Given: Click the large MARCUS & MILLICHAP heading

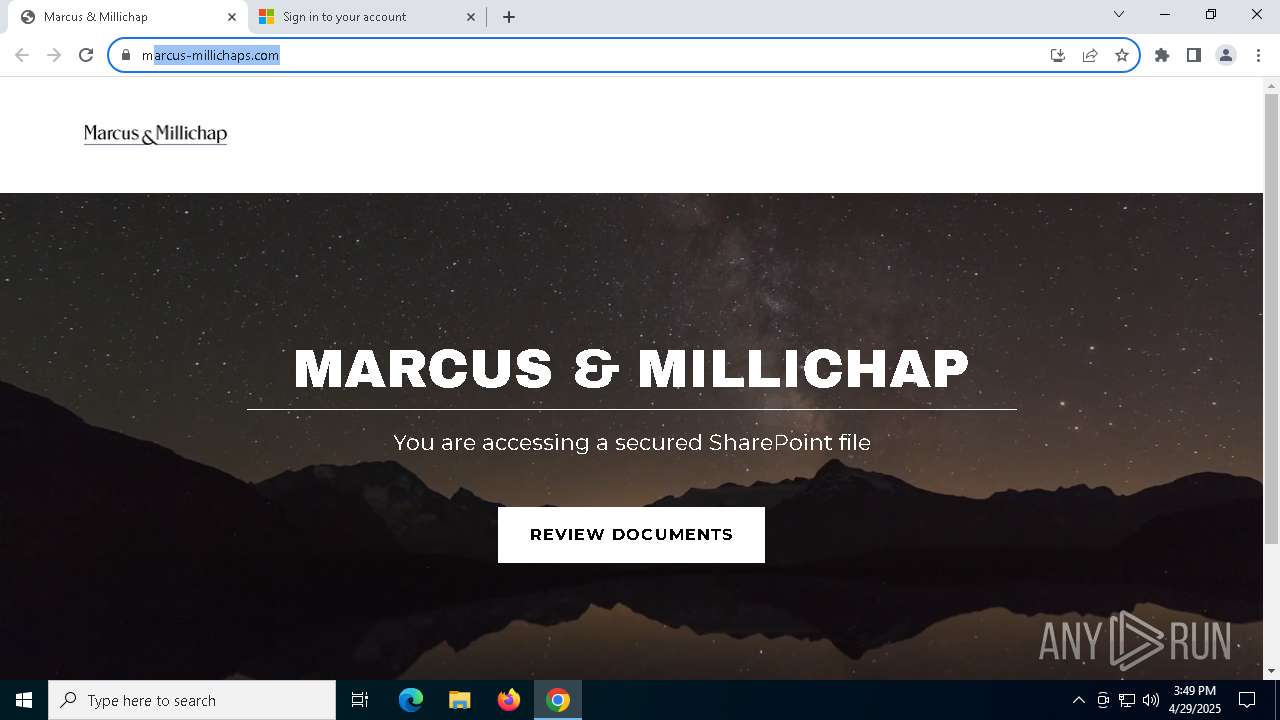Looking at the screenshot, I should click(631, 368).
